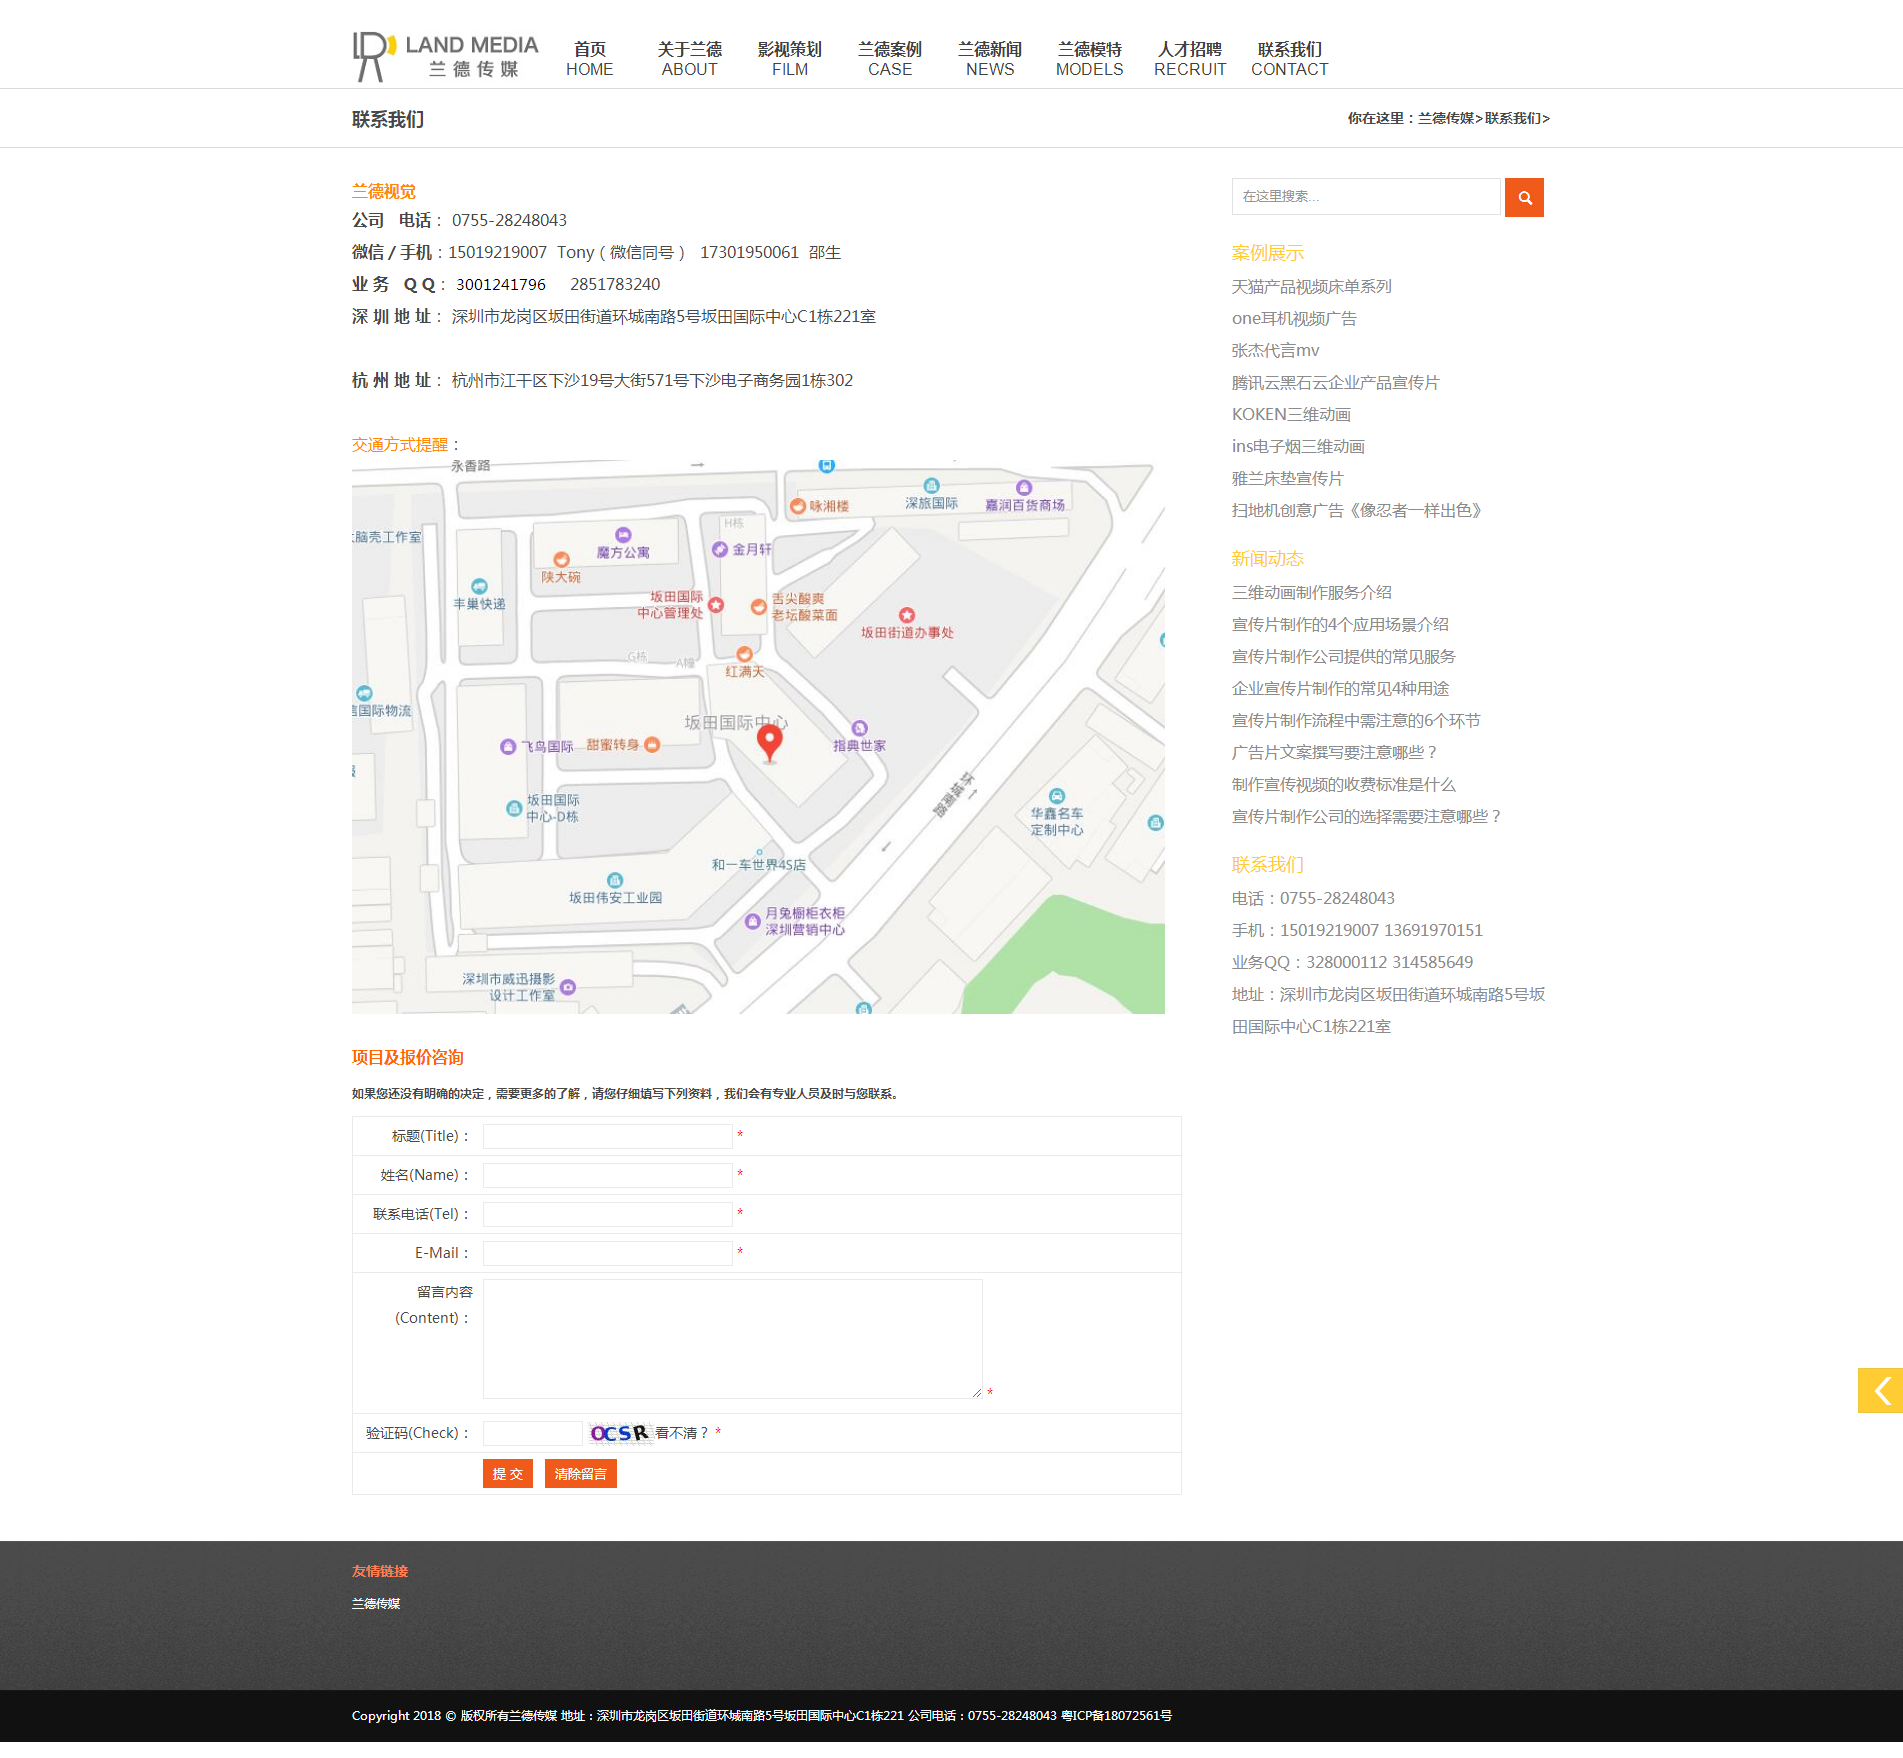The height and width of the screenshot is (1758, 1903).
Task: Open the 影视策划 FILM menu item
Action: (790, 59)
